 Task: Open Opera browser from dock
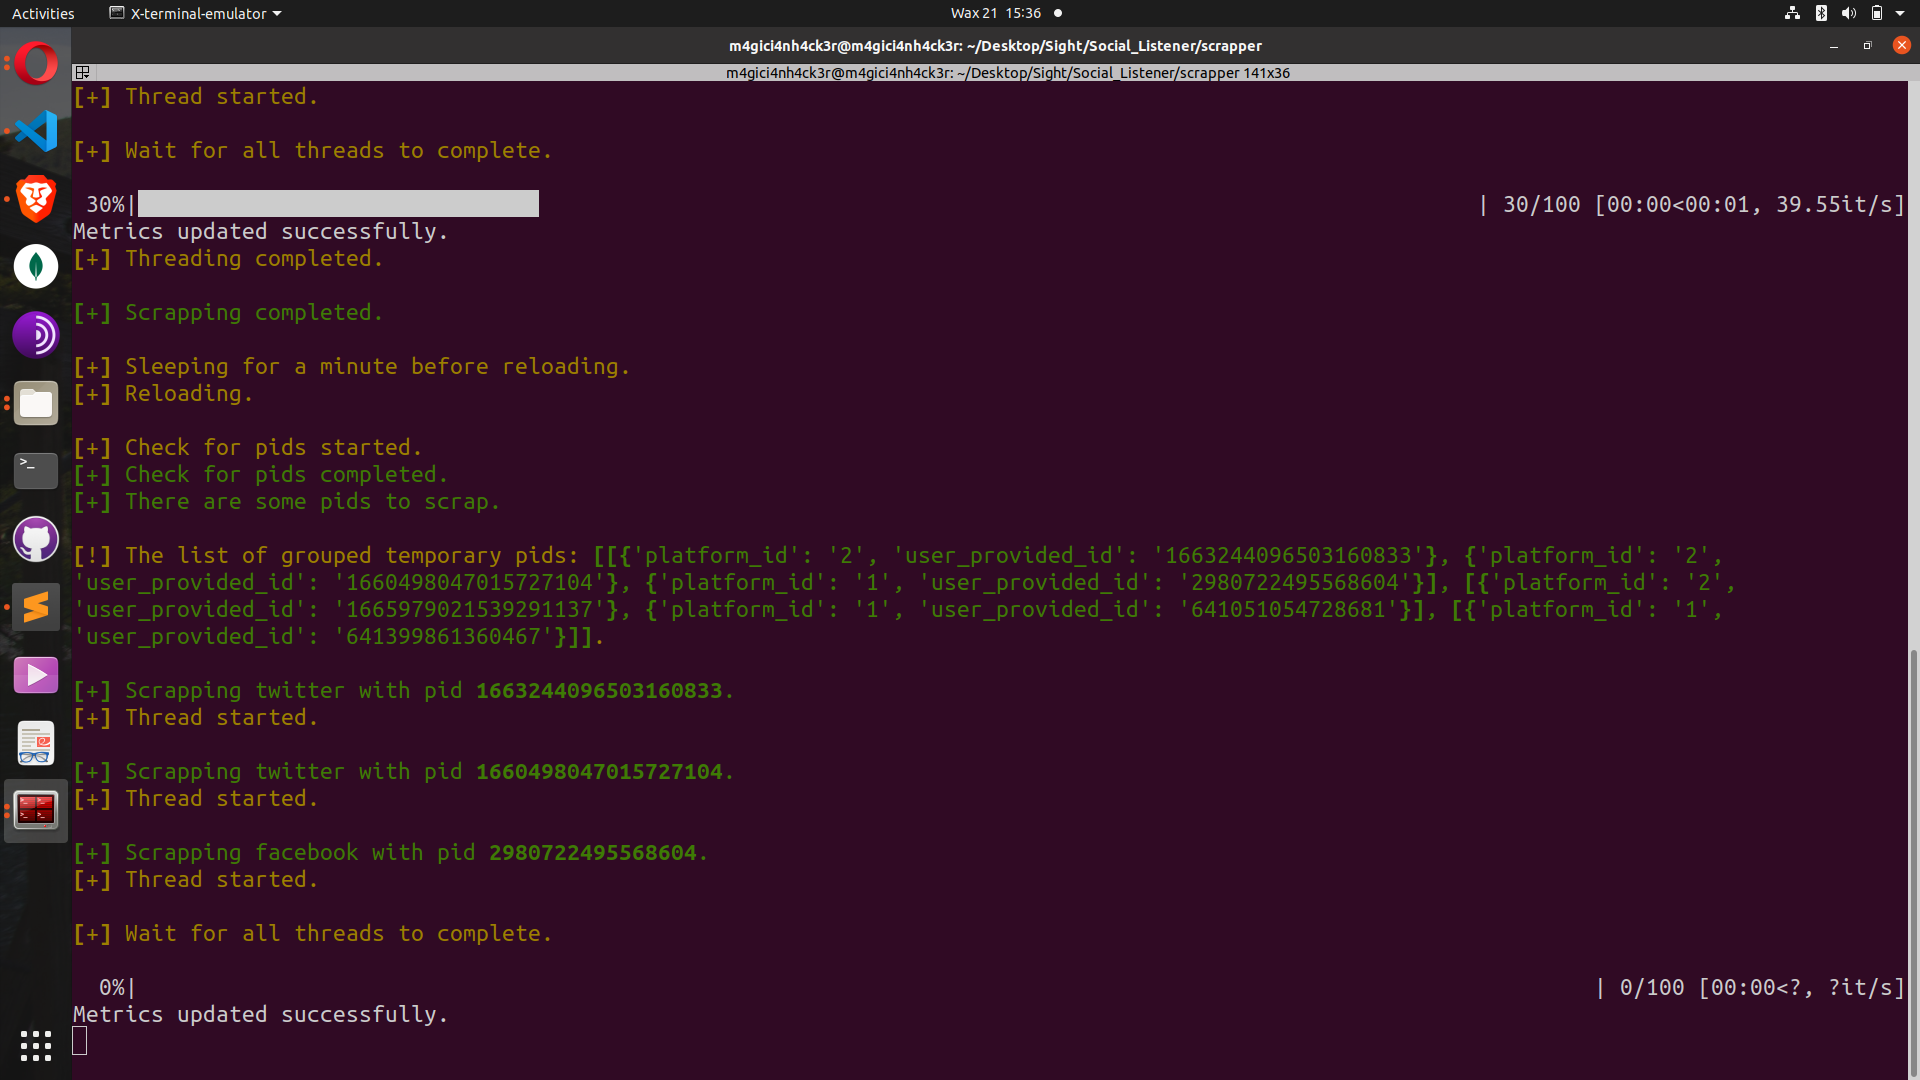click(36, 63)
